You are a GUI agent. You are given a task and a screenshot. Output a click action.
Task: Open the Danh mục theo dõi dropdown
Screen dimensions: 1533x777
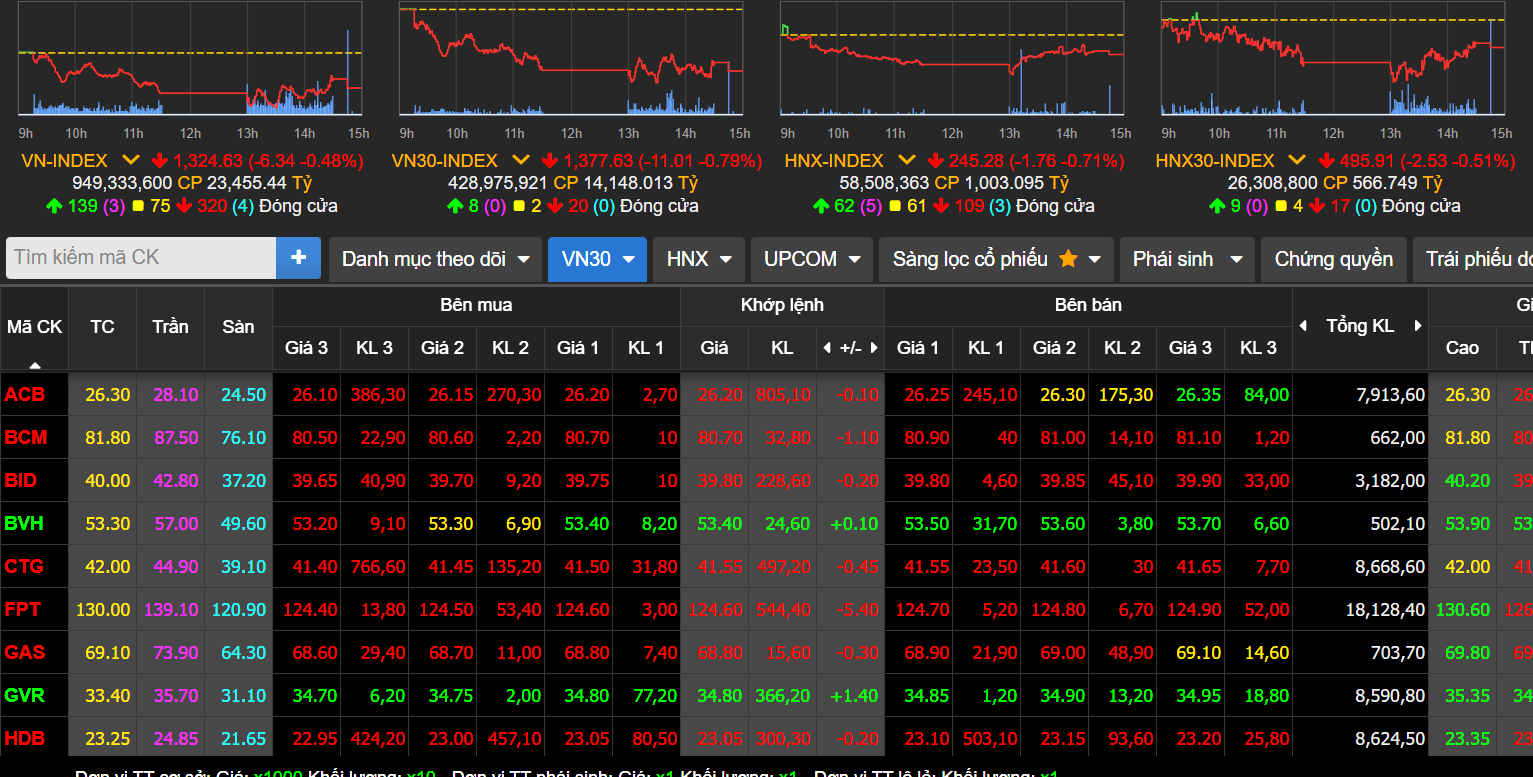435,259
